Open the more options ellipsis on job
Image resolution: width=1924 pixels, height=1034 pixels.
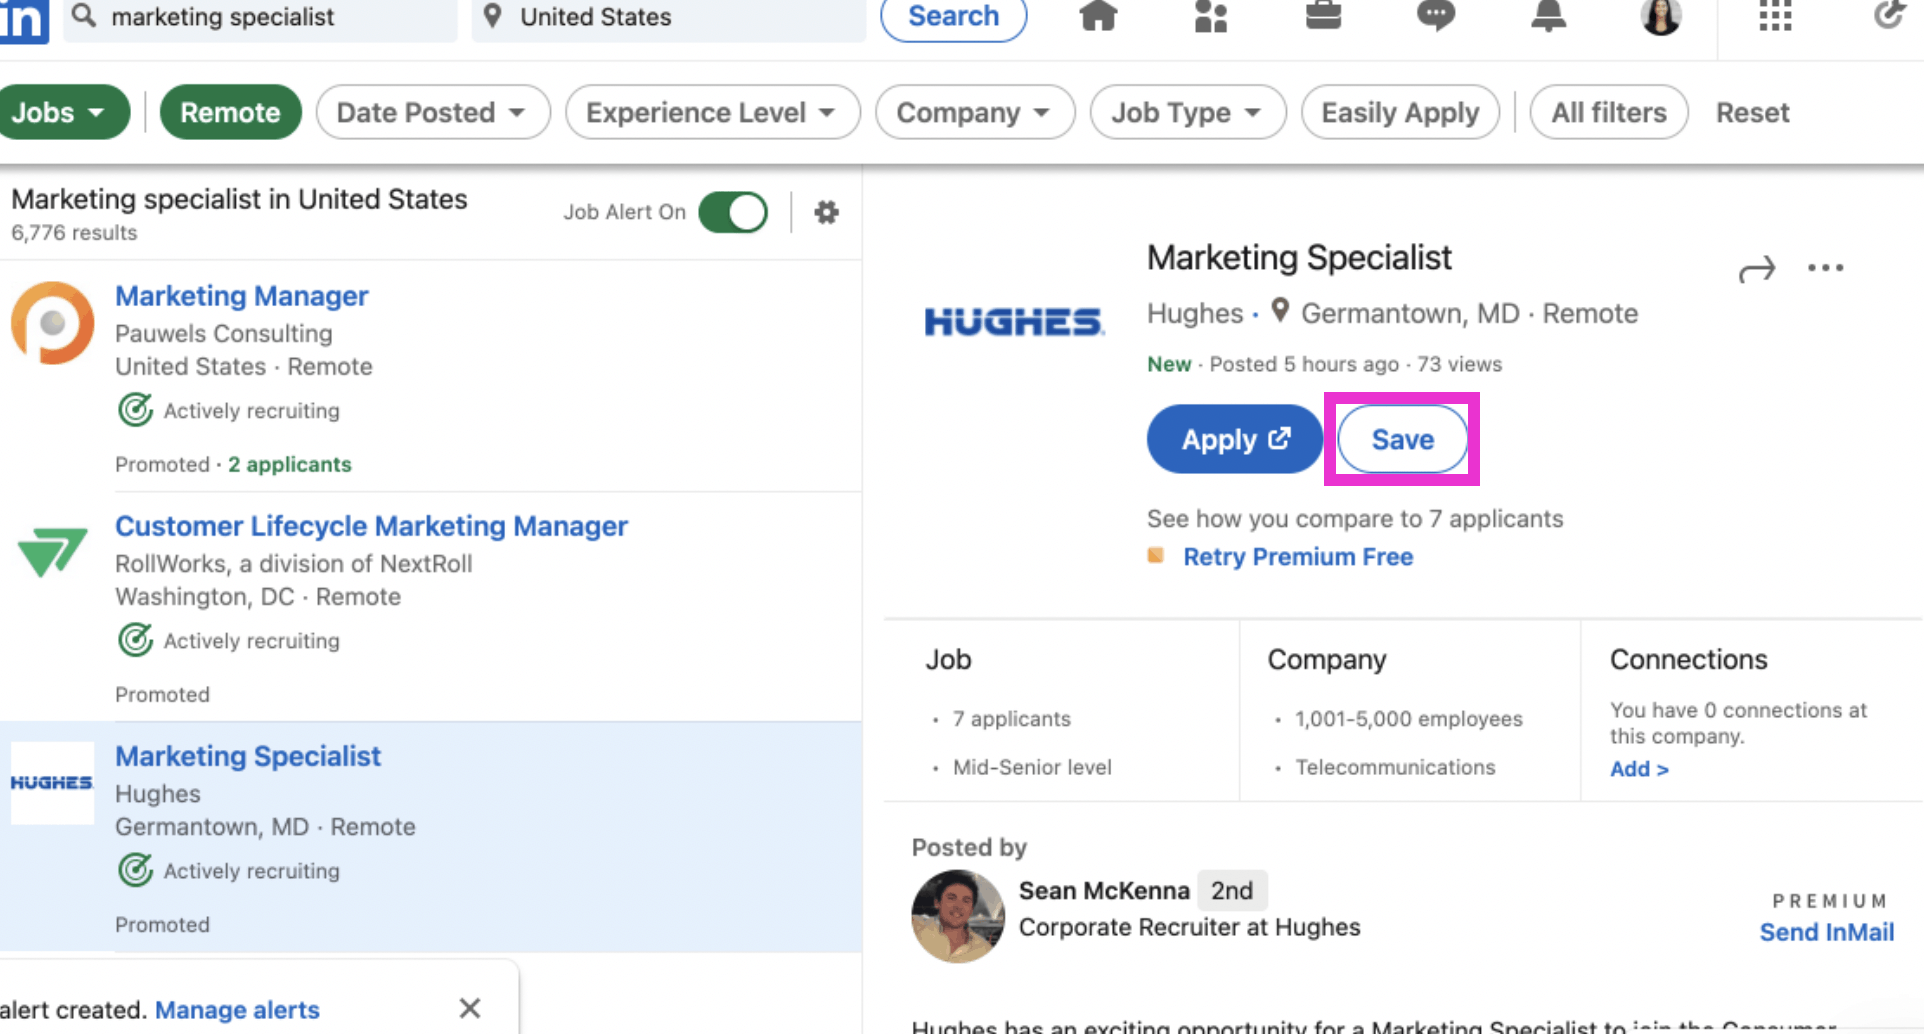(x=1825, y=268)
